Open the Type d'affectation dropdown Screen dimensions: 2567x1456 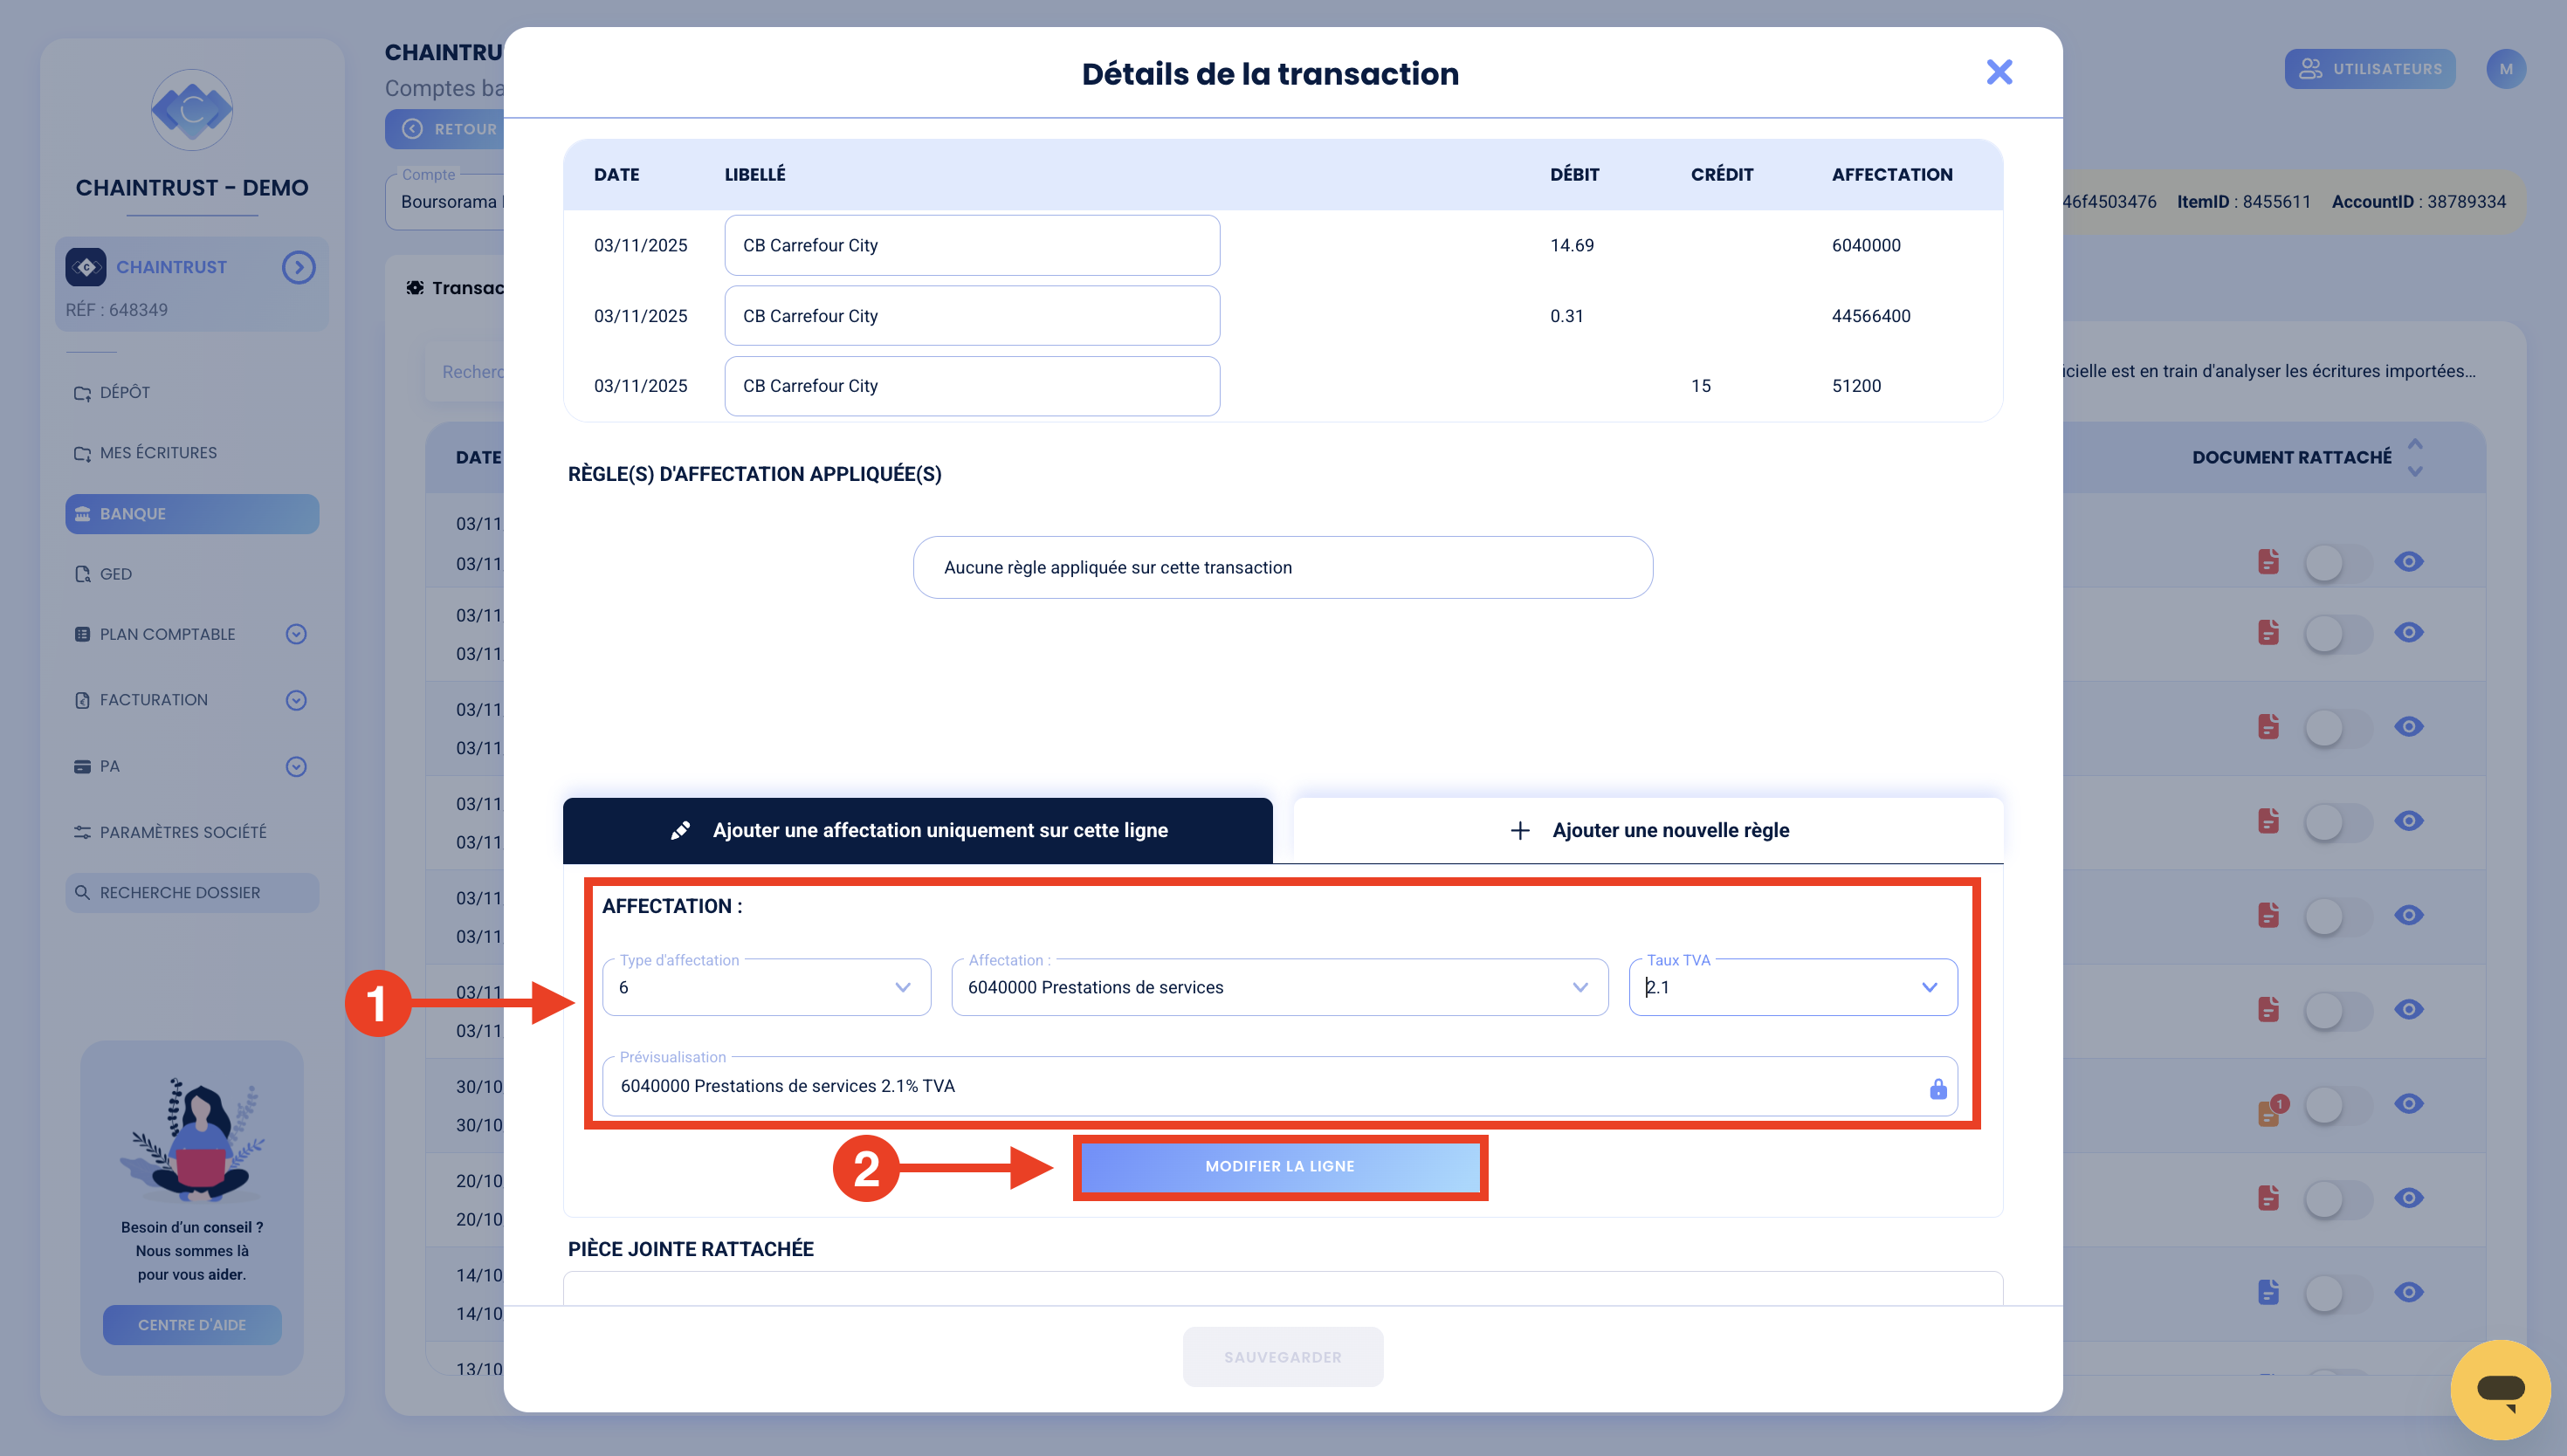pyautogui.click(x=767, y=987)
